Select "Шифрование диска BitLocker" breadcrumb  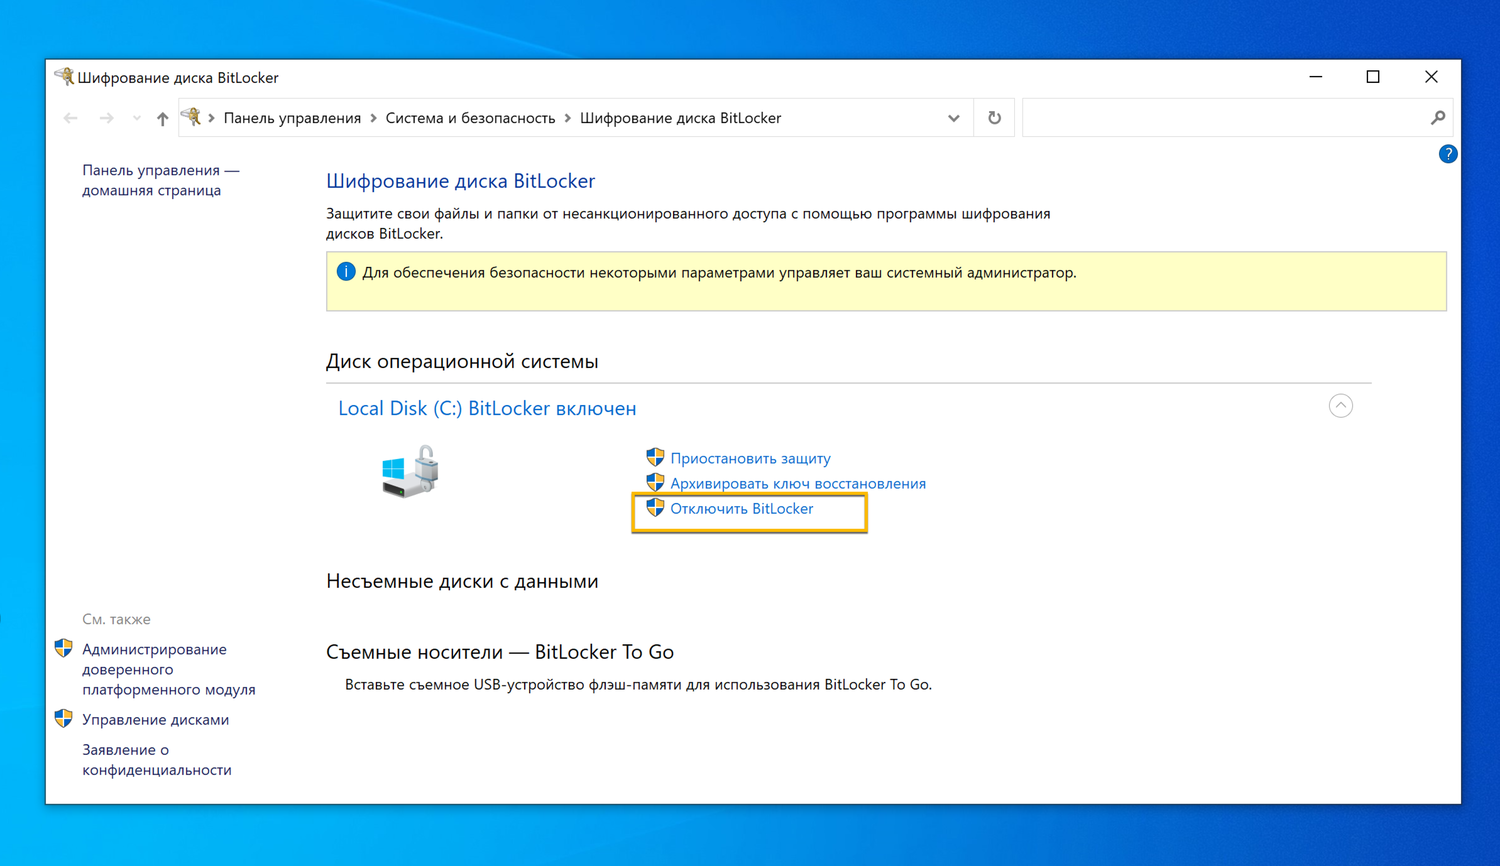tap(680, 118)
